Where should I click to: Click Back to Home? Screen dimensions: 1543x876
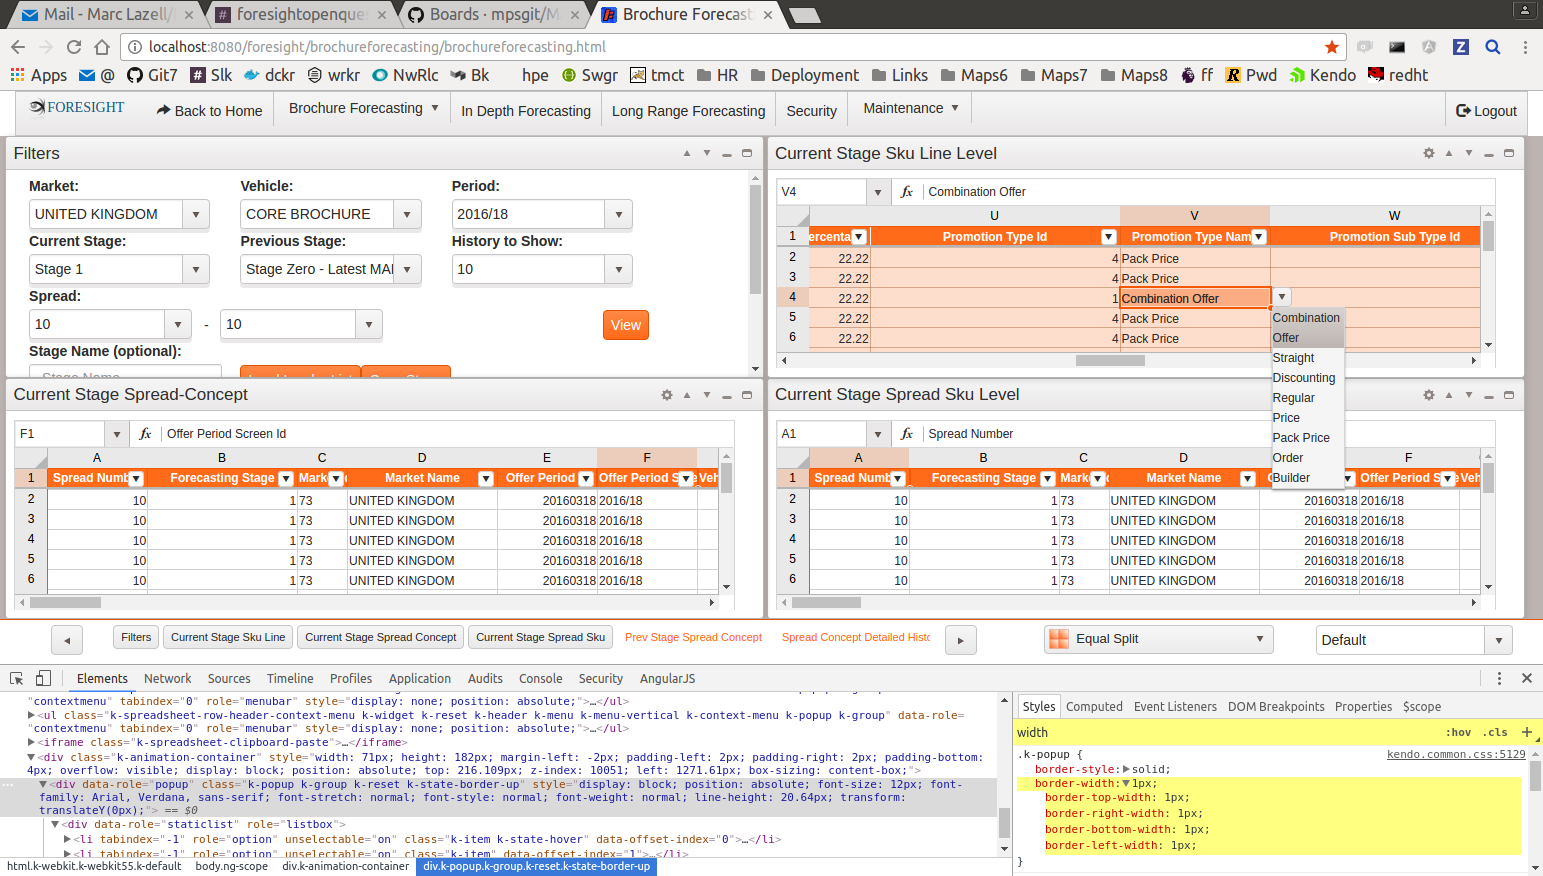pos(210,111)
